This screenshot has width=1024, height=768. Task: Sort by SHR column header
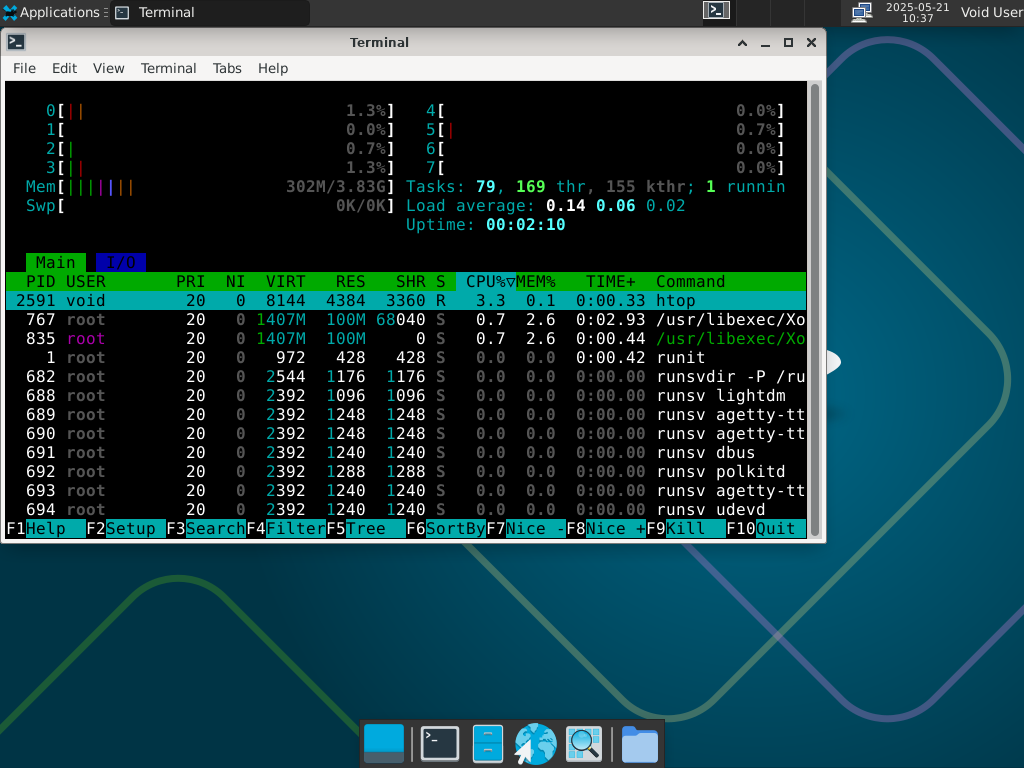coord(410,281)
